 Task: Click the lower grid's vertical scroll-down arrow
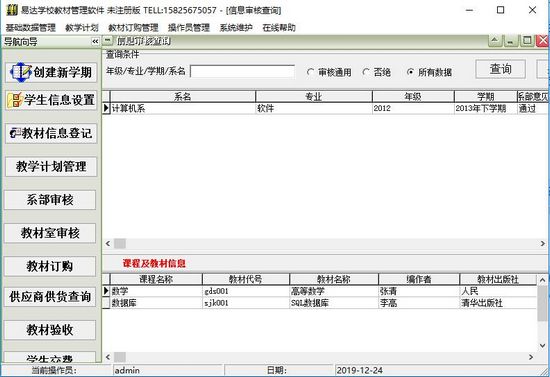coord(542,346)
